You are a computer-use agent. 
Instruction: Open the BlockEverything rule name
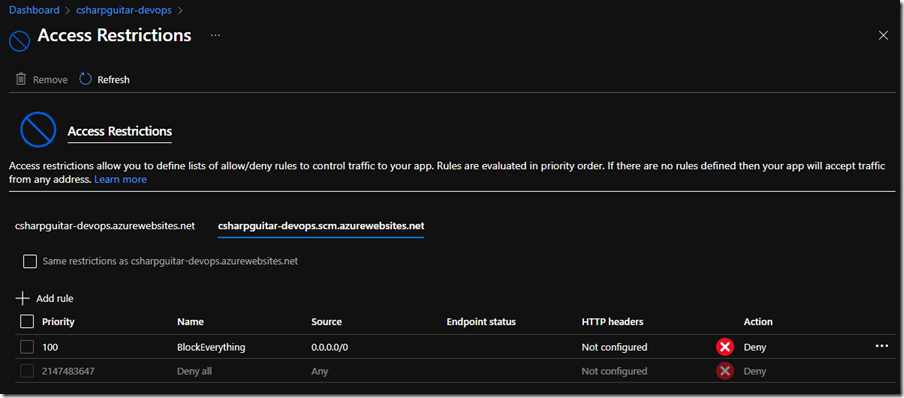click(211, 347)
